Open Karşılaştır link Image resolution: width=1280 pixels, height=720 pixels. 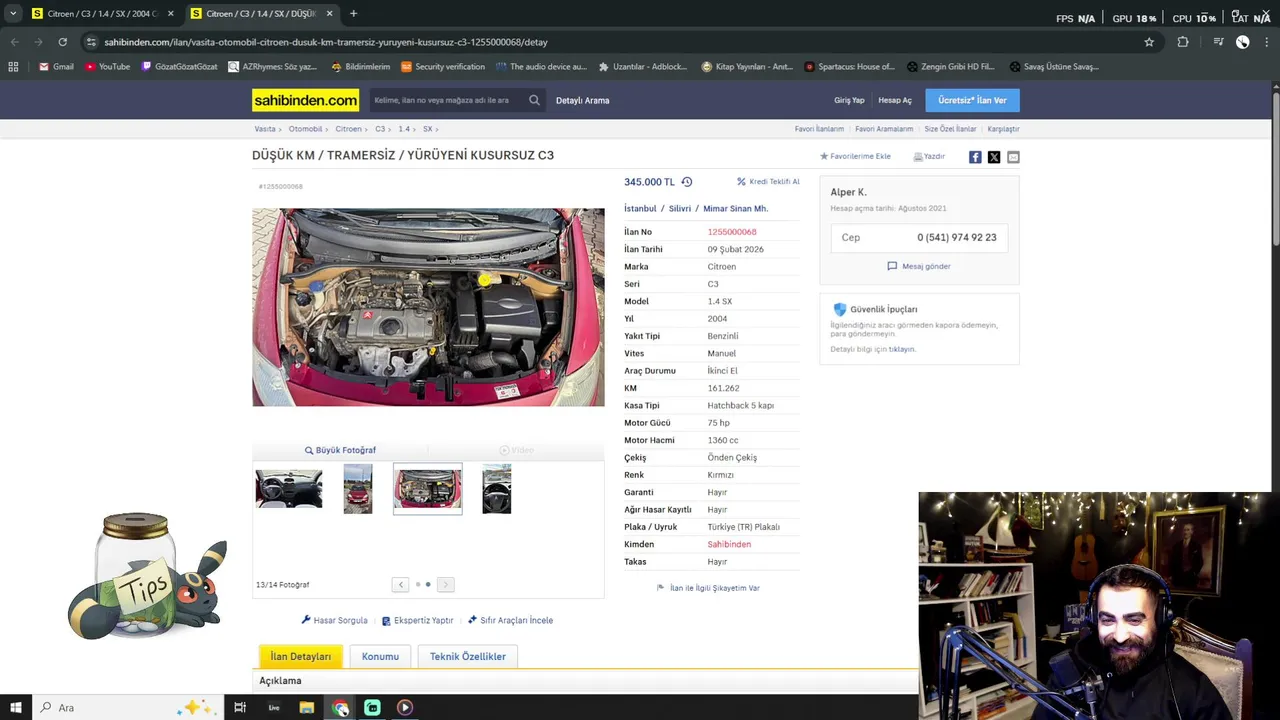pyautogui.click(x=1003, y=129)
